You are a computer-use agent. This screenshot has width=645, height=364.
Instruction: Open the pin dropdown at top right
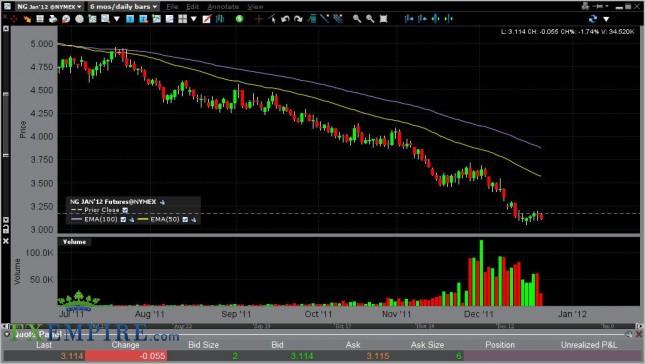coord(601,6)
